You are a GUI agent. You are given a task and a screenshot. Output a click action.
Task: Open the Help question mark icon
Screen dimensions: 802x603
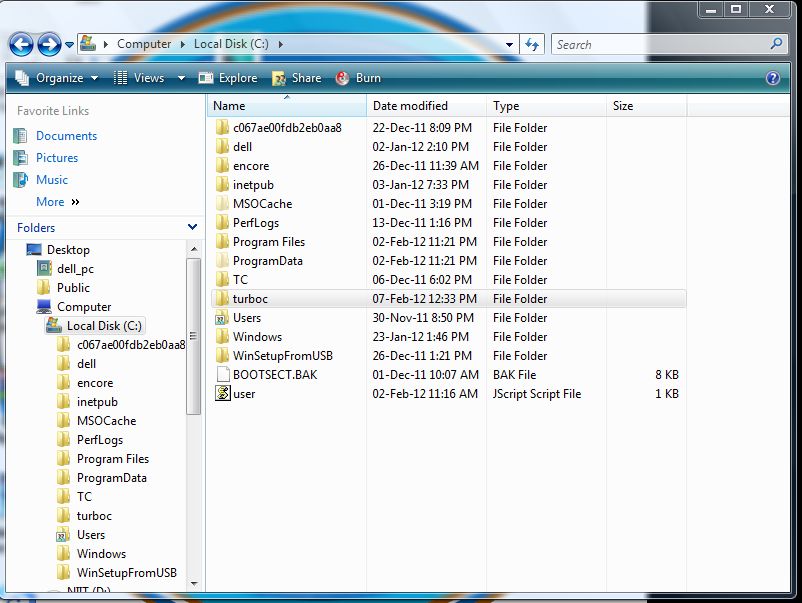tap(773, 77)
